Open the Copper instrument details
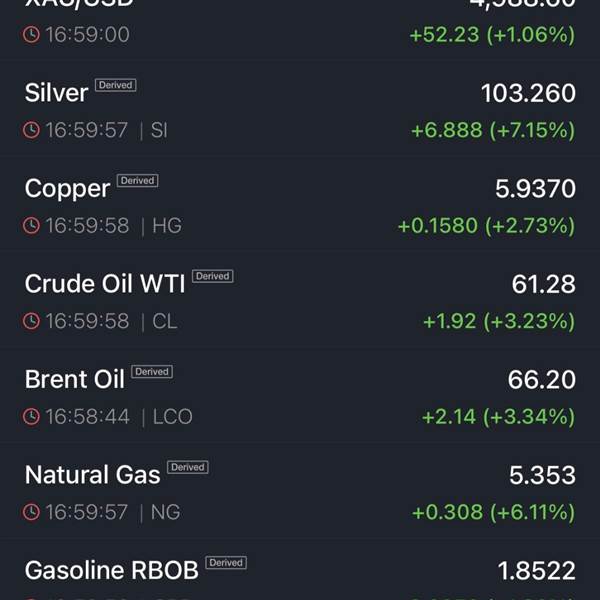The image size is (600, 600). 300,205
